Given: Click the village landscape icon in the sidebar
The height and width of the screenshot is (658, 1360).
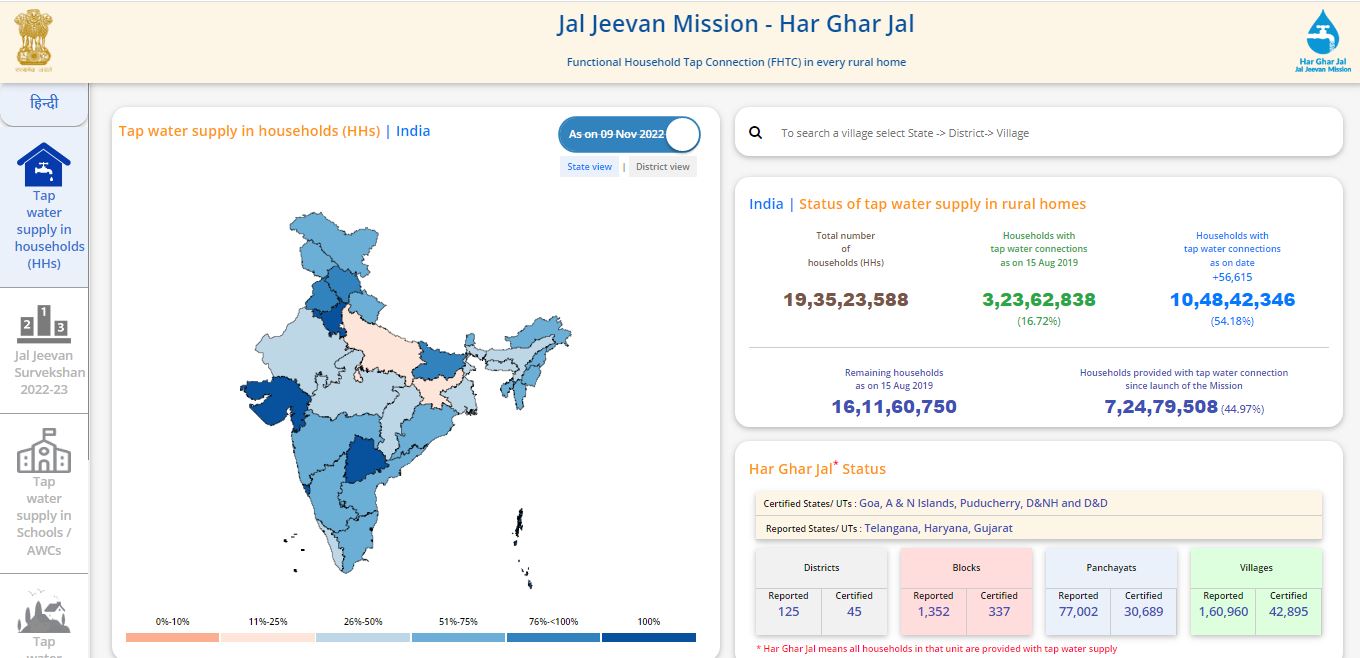Looking at the screenshot, I should (44, 610).
